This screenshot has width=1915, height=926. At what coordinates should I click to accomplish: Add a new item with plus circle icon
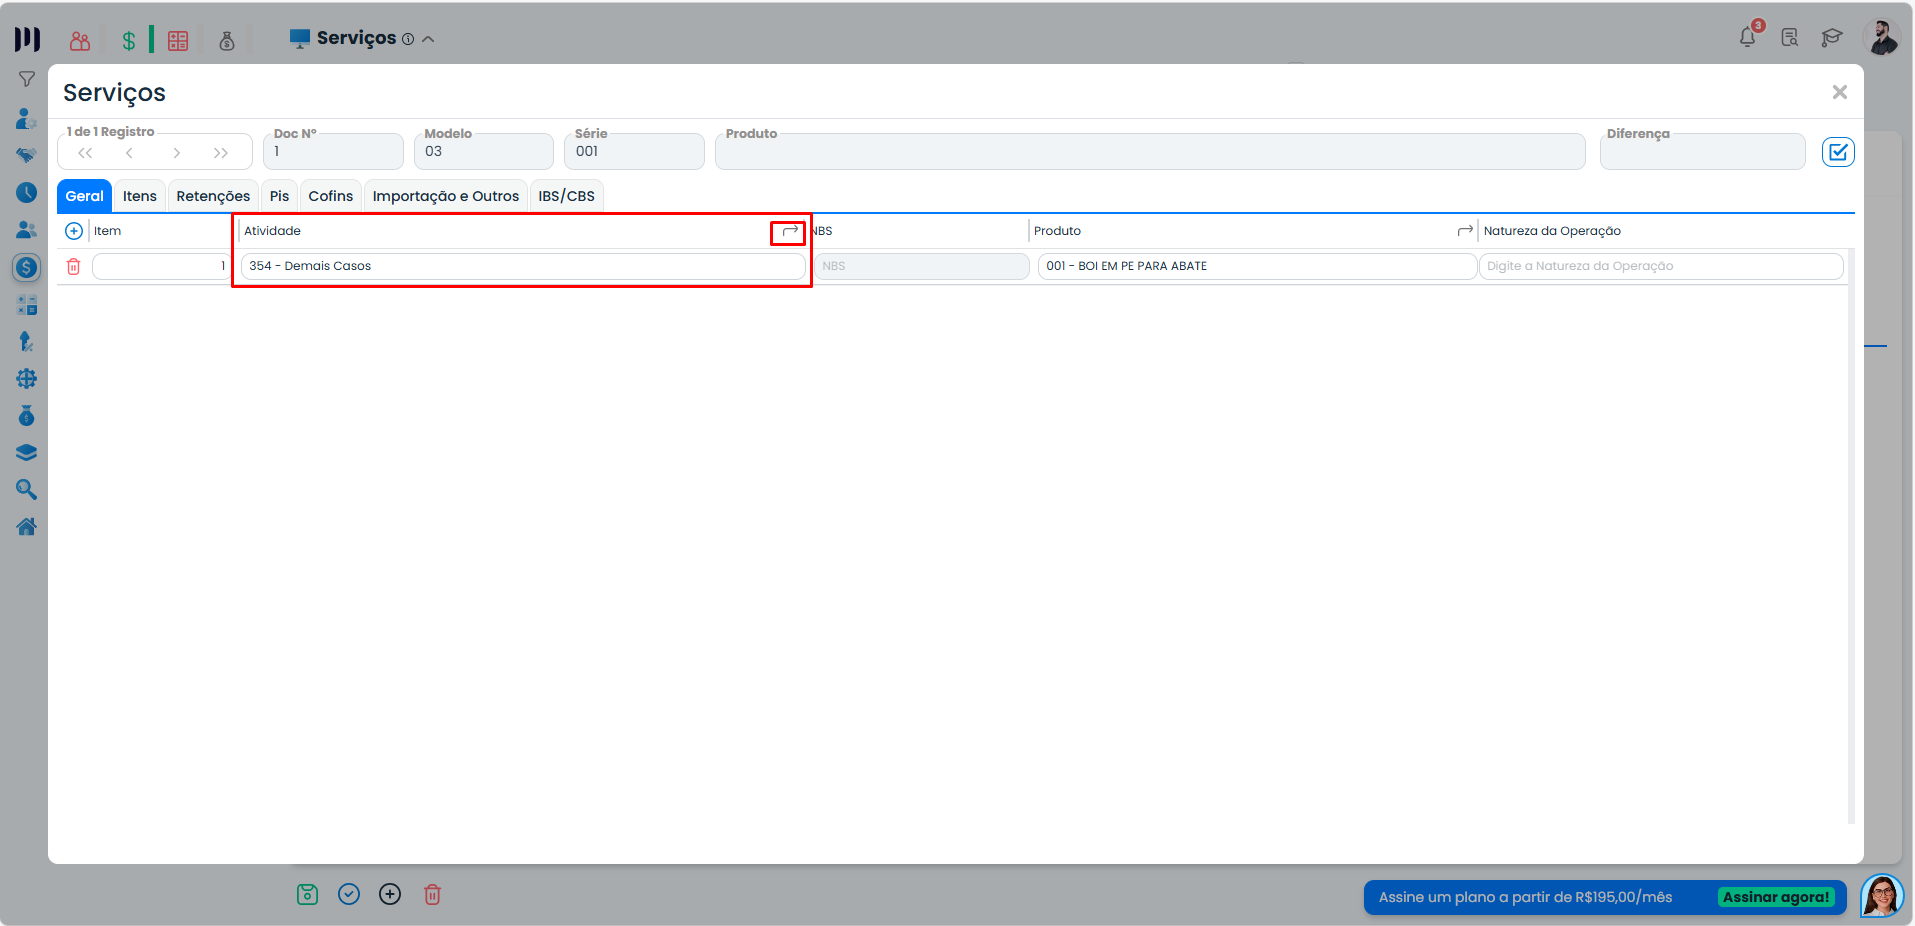pos(74,231)
